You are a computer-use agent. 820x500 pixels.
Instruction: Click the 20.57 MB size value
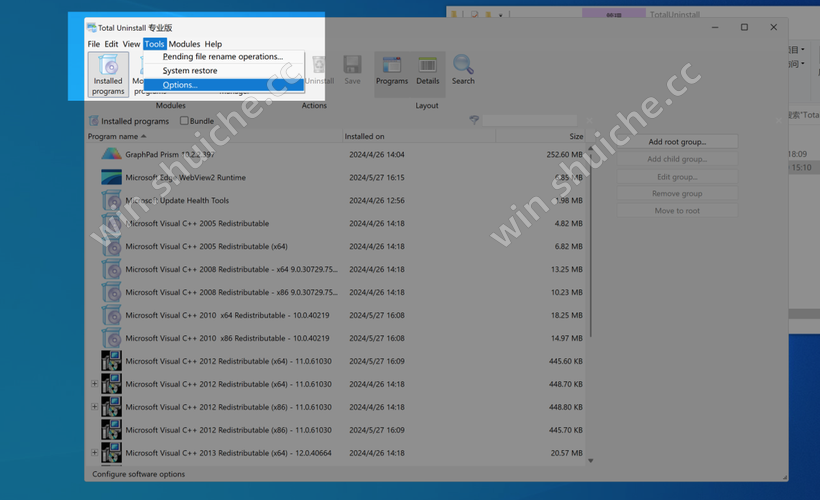[x=566, y=453]
